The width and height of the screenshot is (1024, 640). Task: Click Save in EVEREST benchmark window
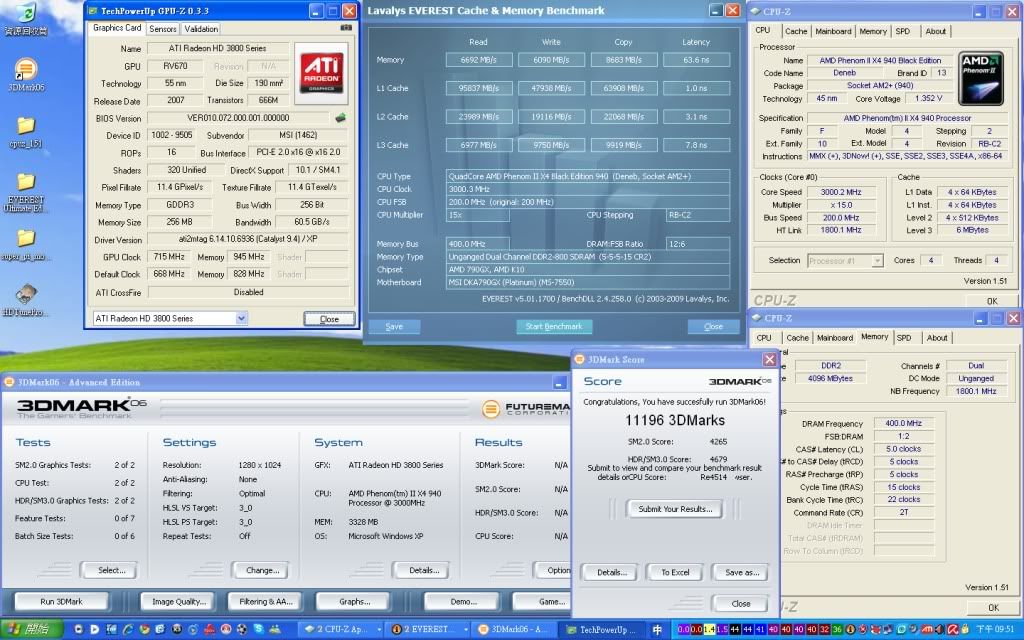coord(394,327)
